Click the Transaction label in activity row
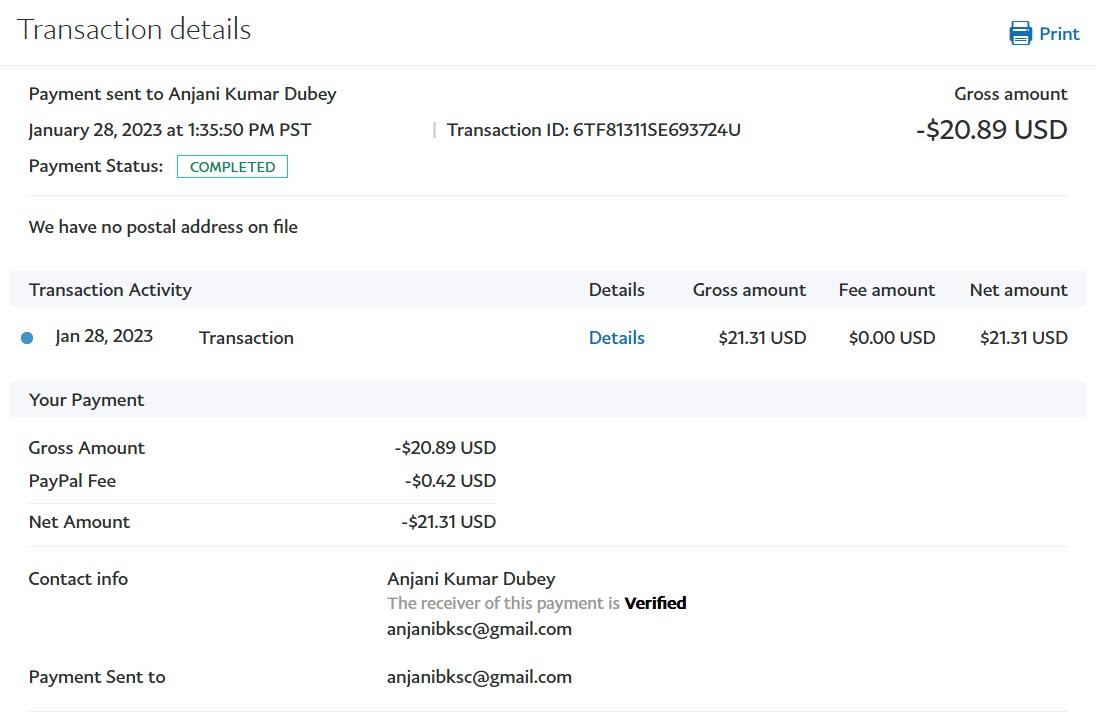Screen dimensions: 1096x717 tap(246, 338)
